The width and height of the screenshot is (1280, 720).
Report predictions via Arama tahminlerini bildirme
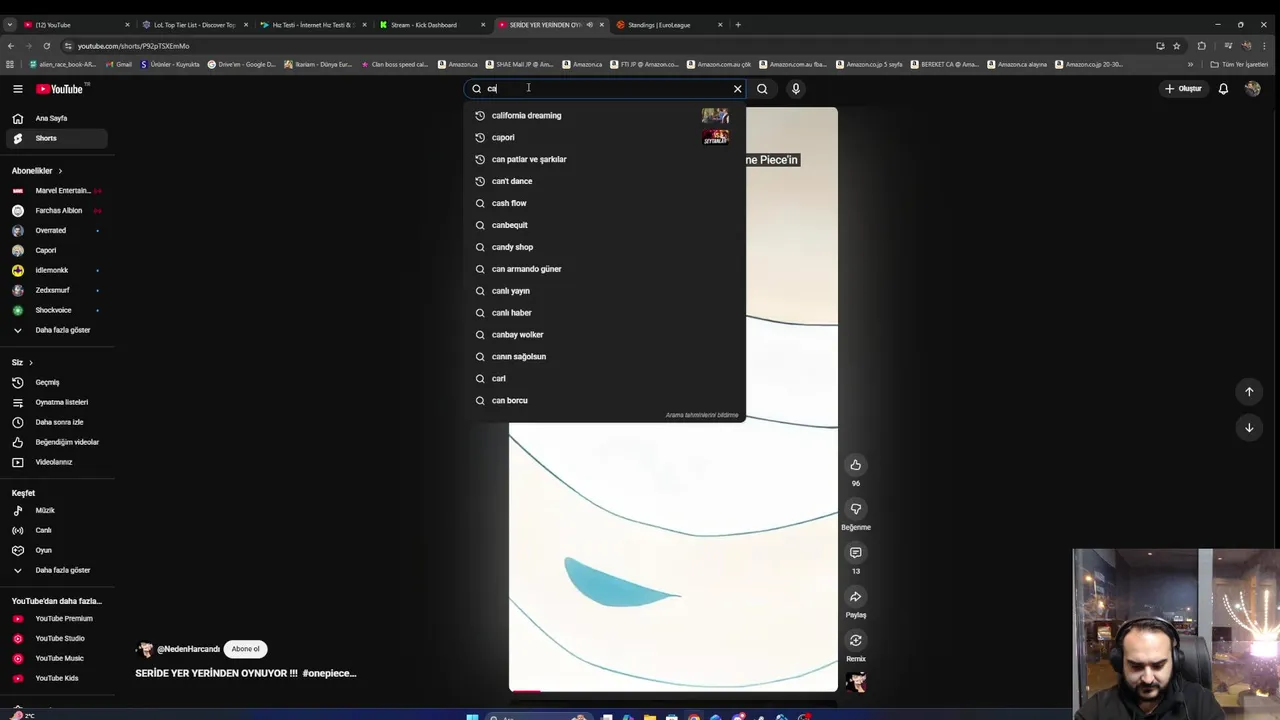[702, 415]
